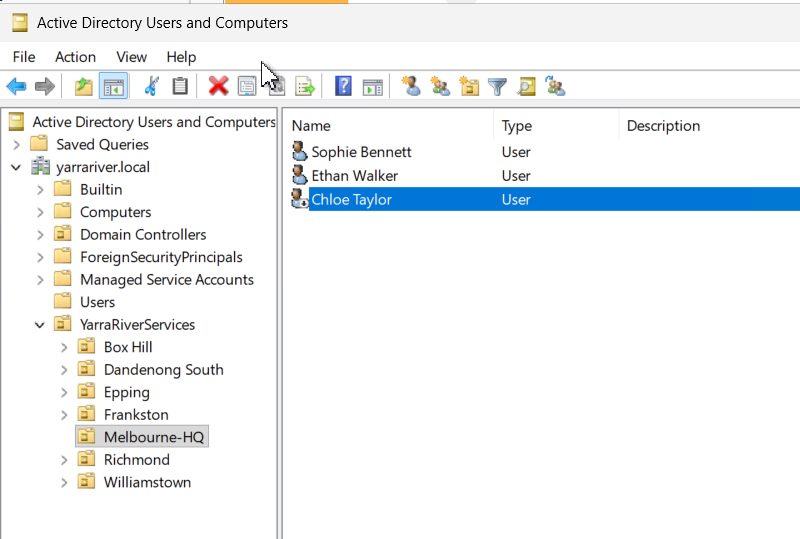Expand the Williamstown OU
This screenshot has height=539, width=800.
pyautogui.click(x=64, y=482)
